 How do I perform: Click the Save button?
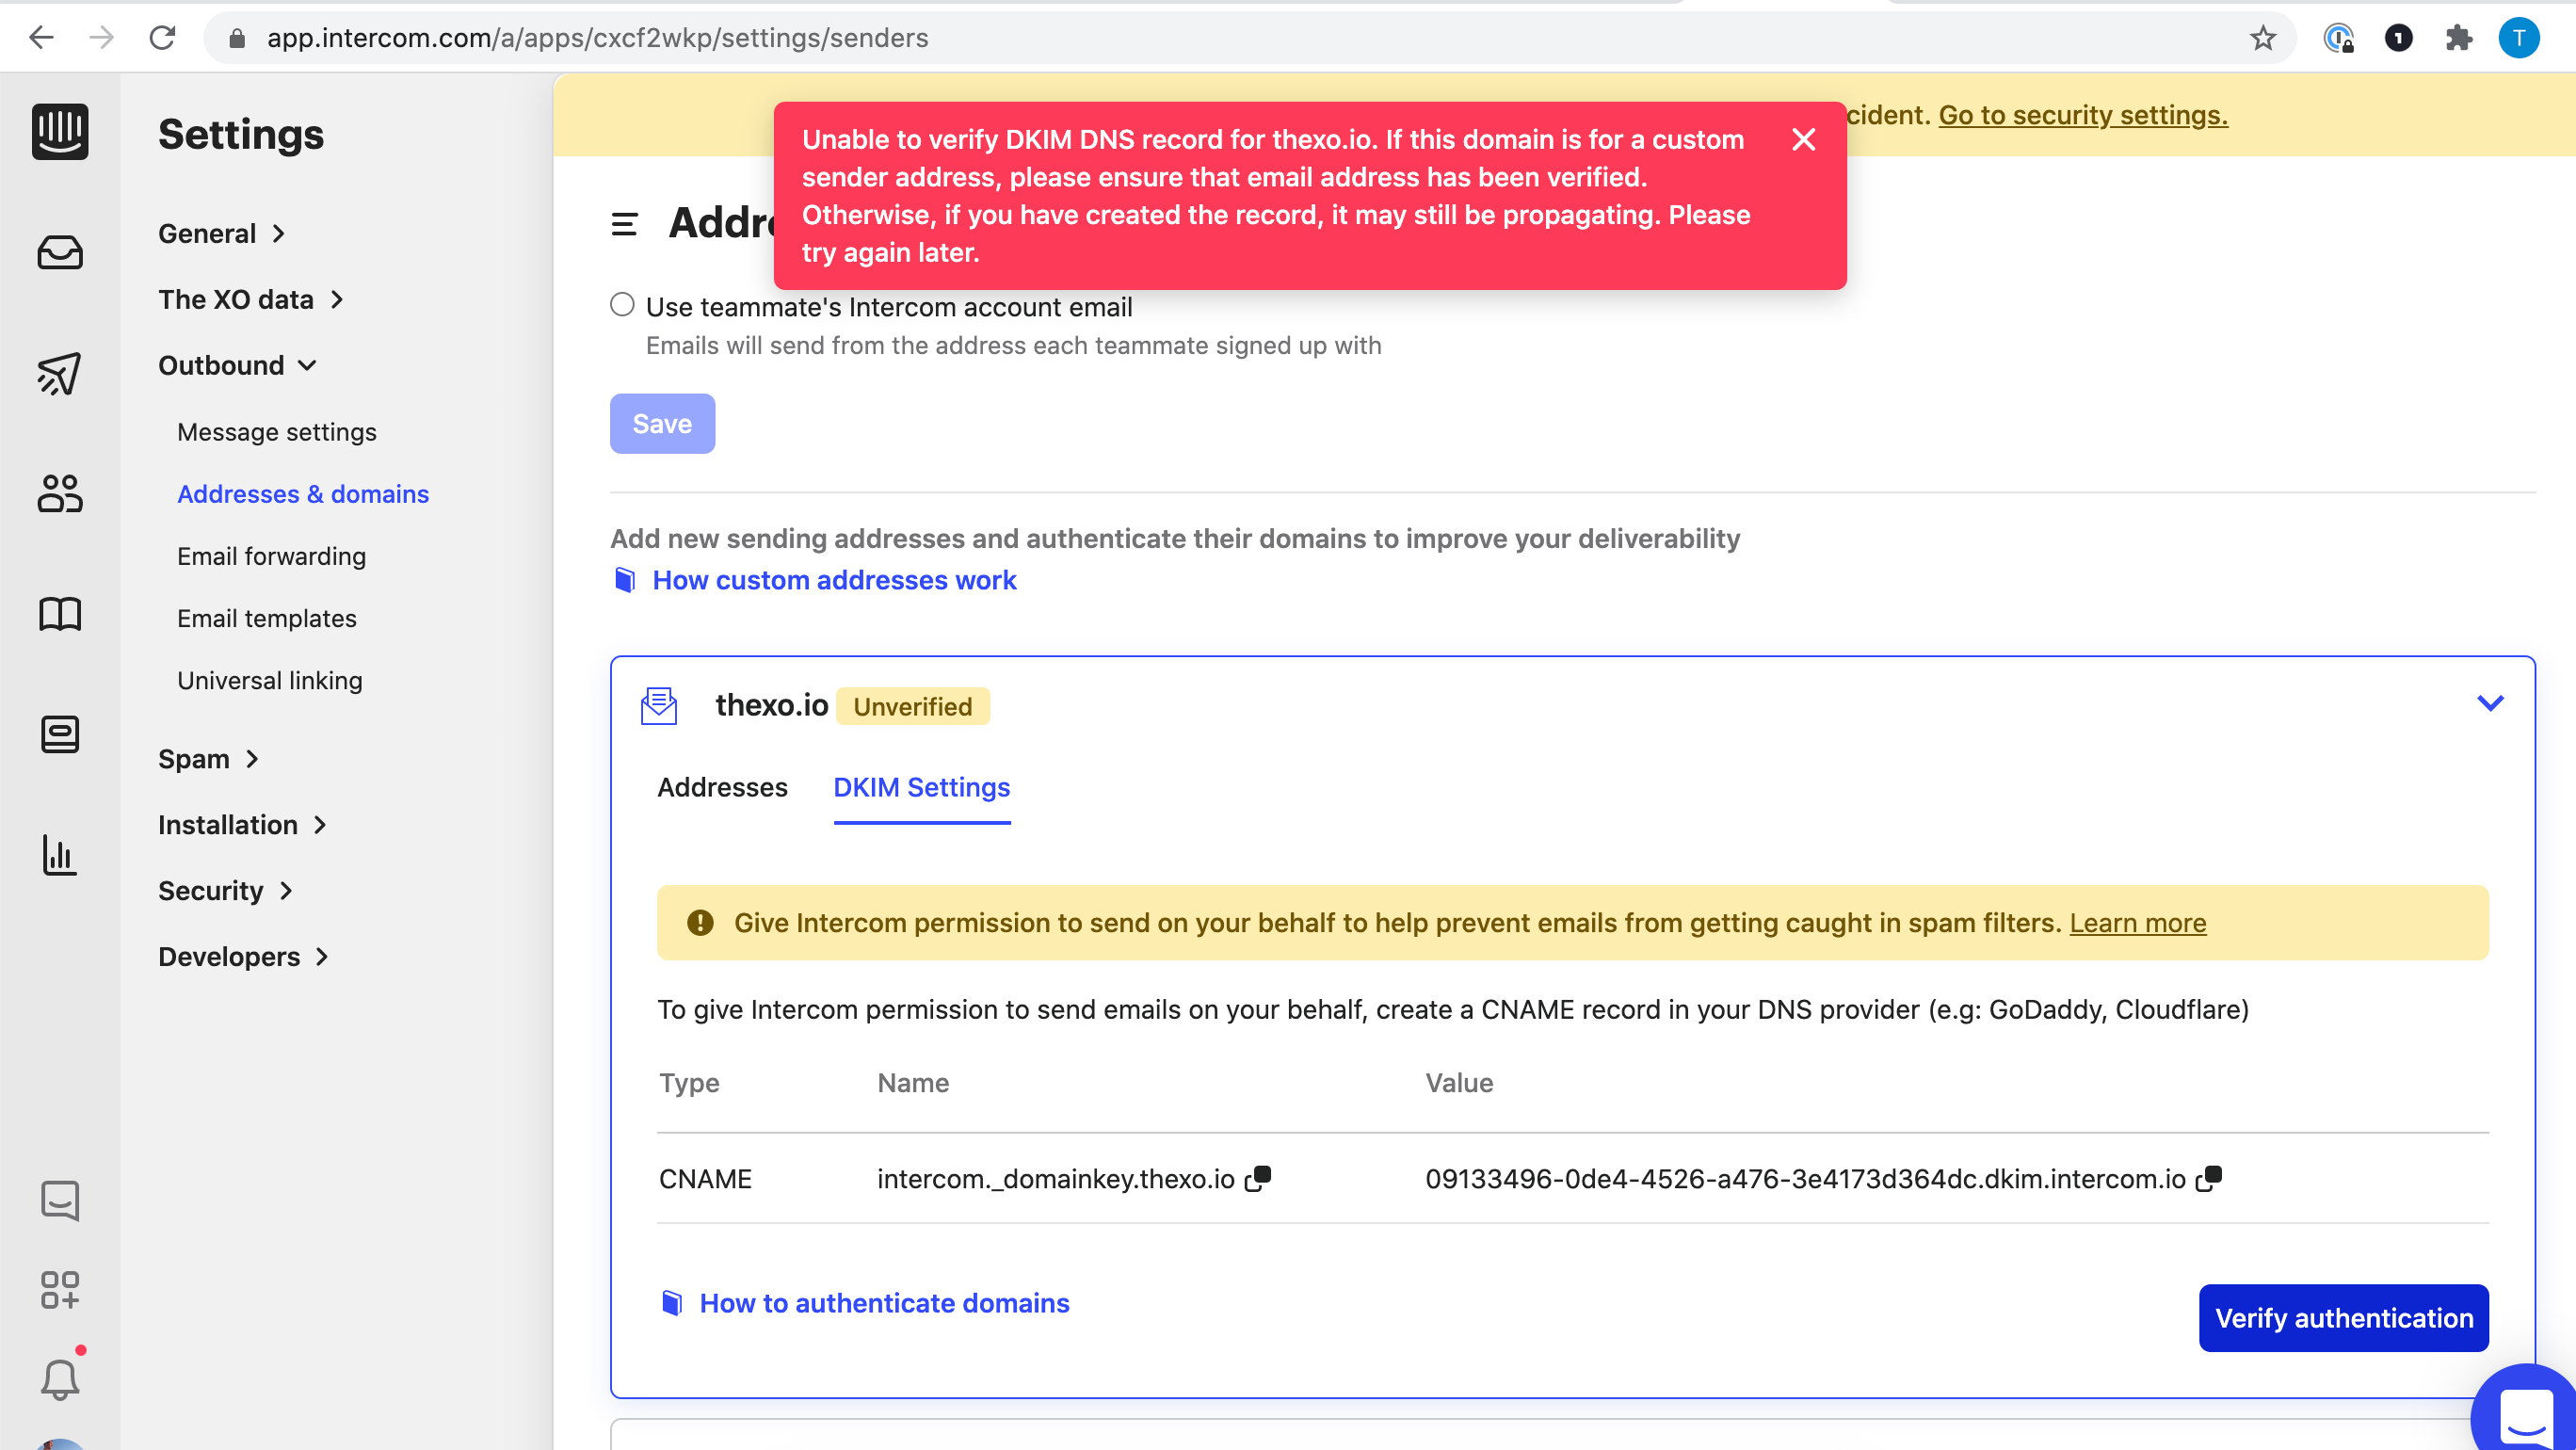pos(662,423)
